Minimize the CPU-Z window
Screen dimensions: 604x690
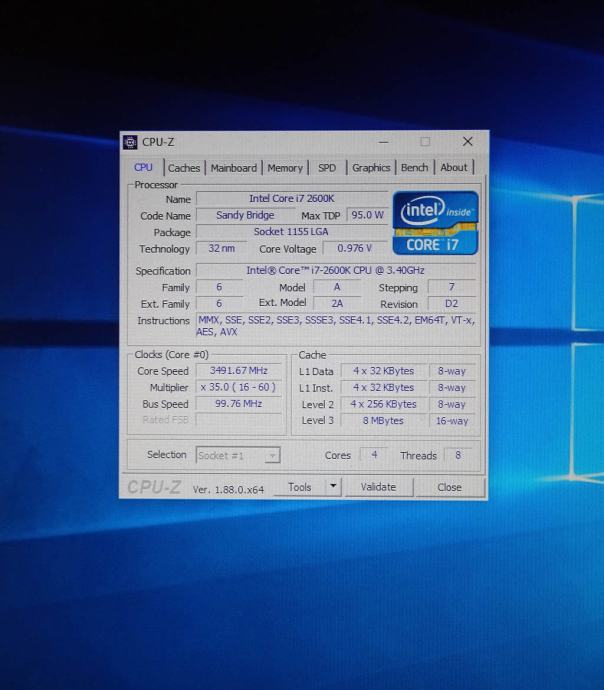click(x=384, y=142)
